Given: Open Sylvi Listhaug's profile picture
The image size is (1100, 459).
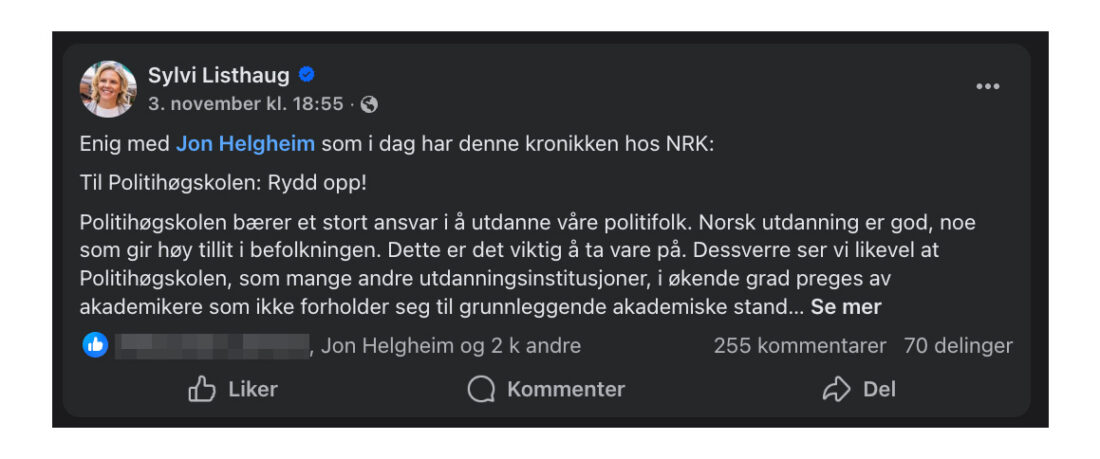Looking at the screenshot, I should (108, 89).
